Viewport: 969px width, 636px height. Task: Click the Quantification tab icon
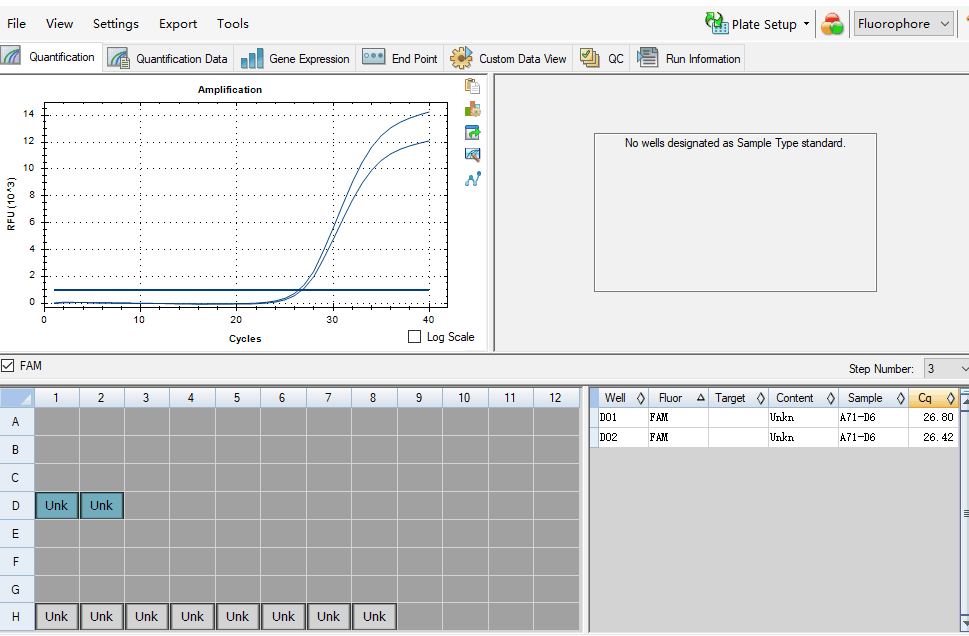pyautogui.click(x=12, y=56)
